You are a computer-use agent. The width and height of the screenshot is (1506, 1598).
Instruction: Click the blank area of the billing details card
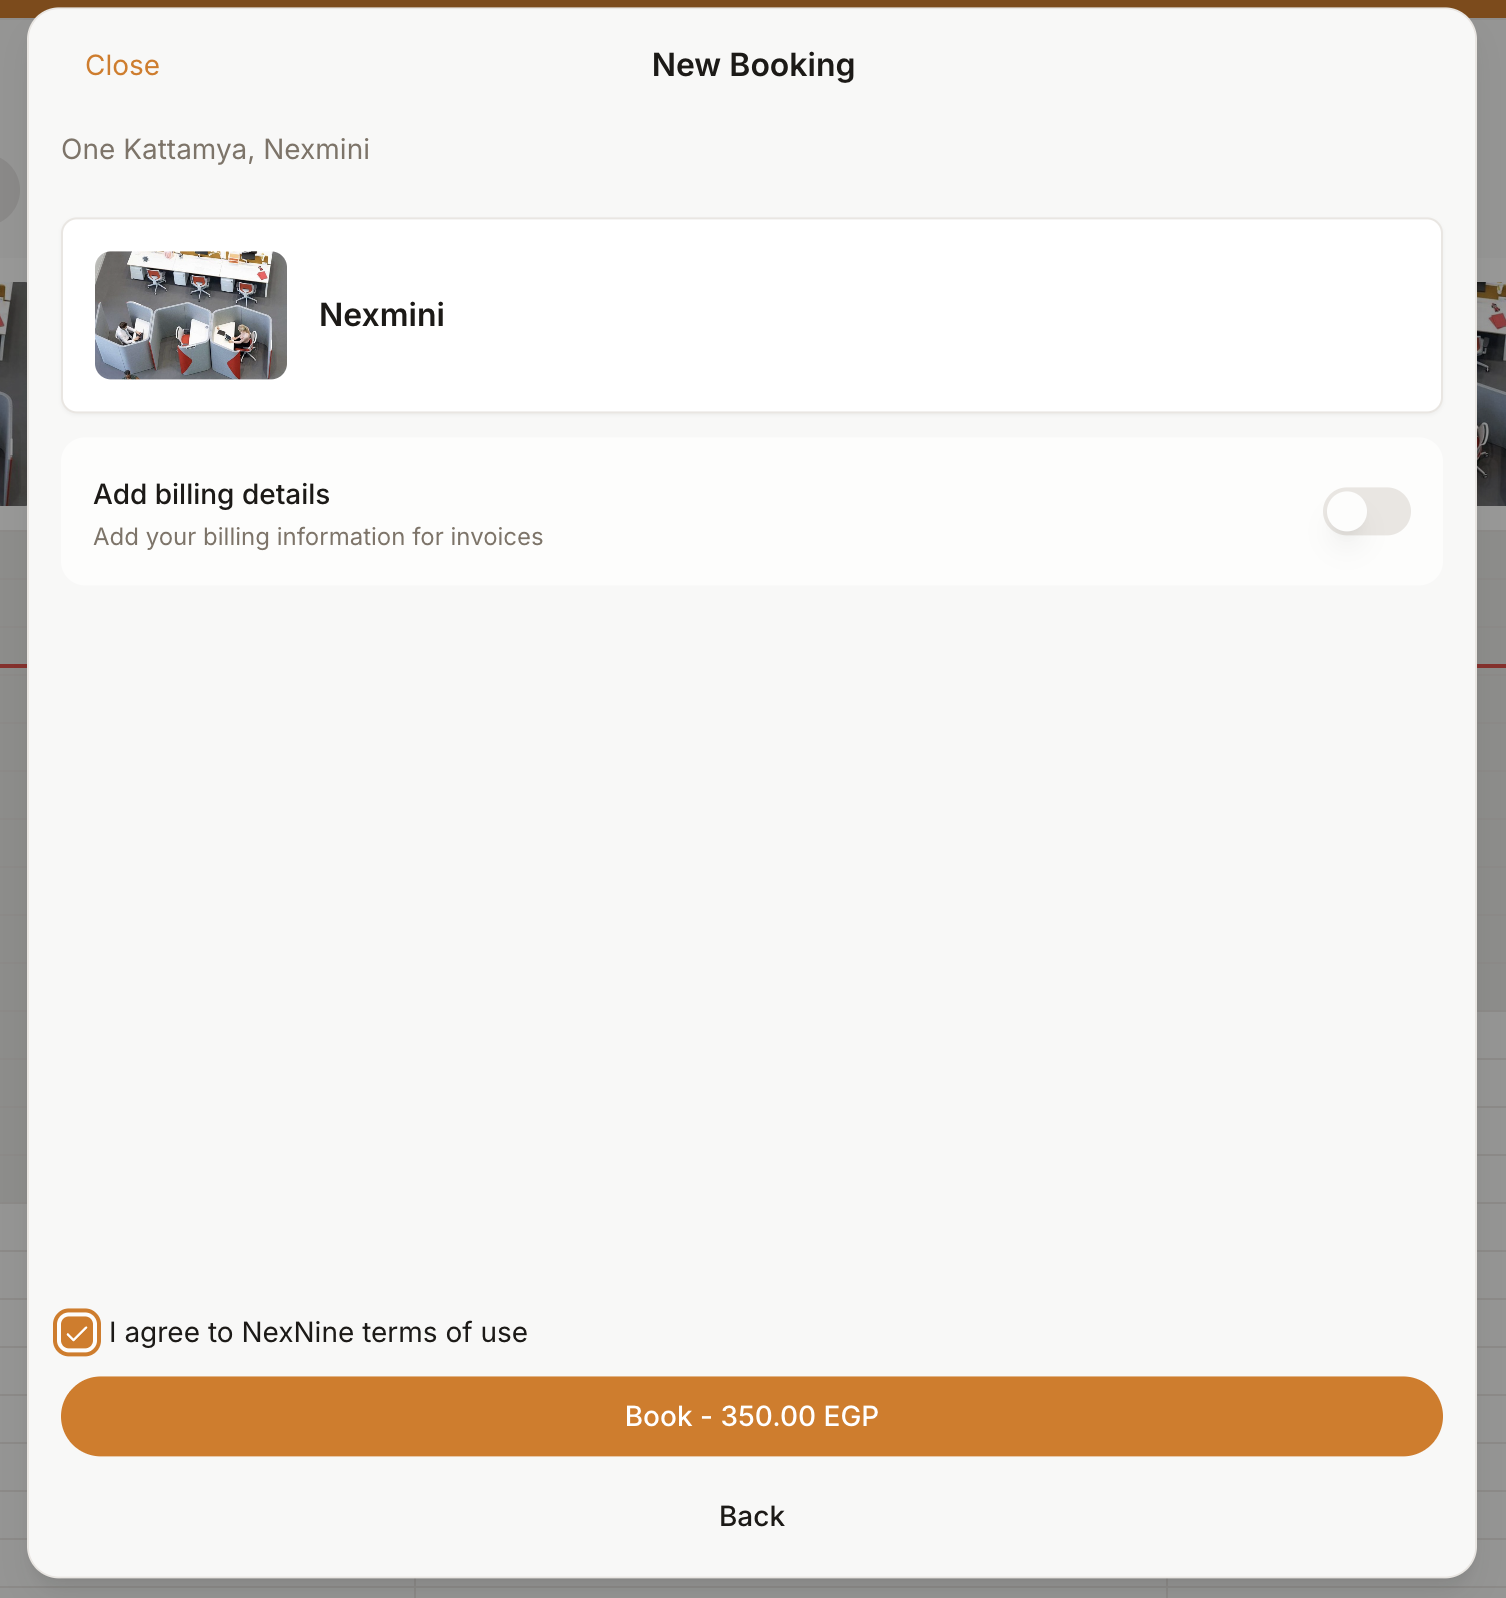pyautogui.click(x=900, y=511)
